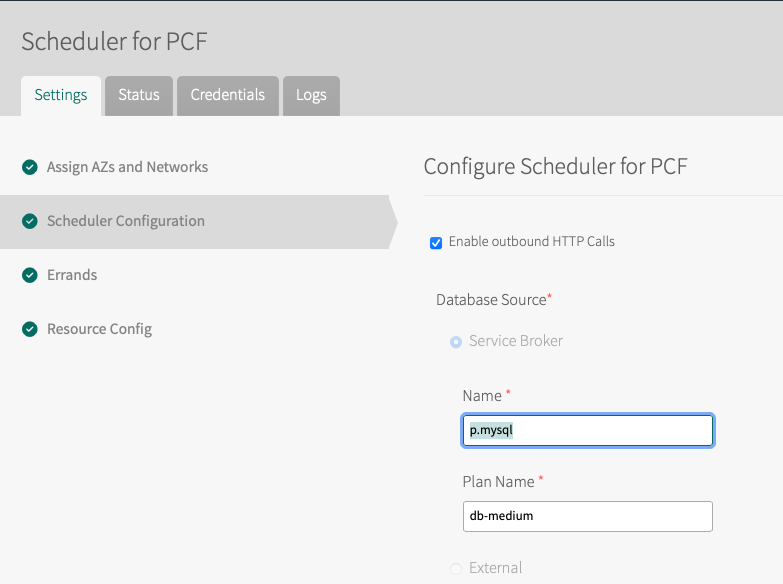The height and width of the screenshot is (584, 783).
Task: Click the Scheduler for PCF page title
Action: [114, 41]
